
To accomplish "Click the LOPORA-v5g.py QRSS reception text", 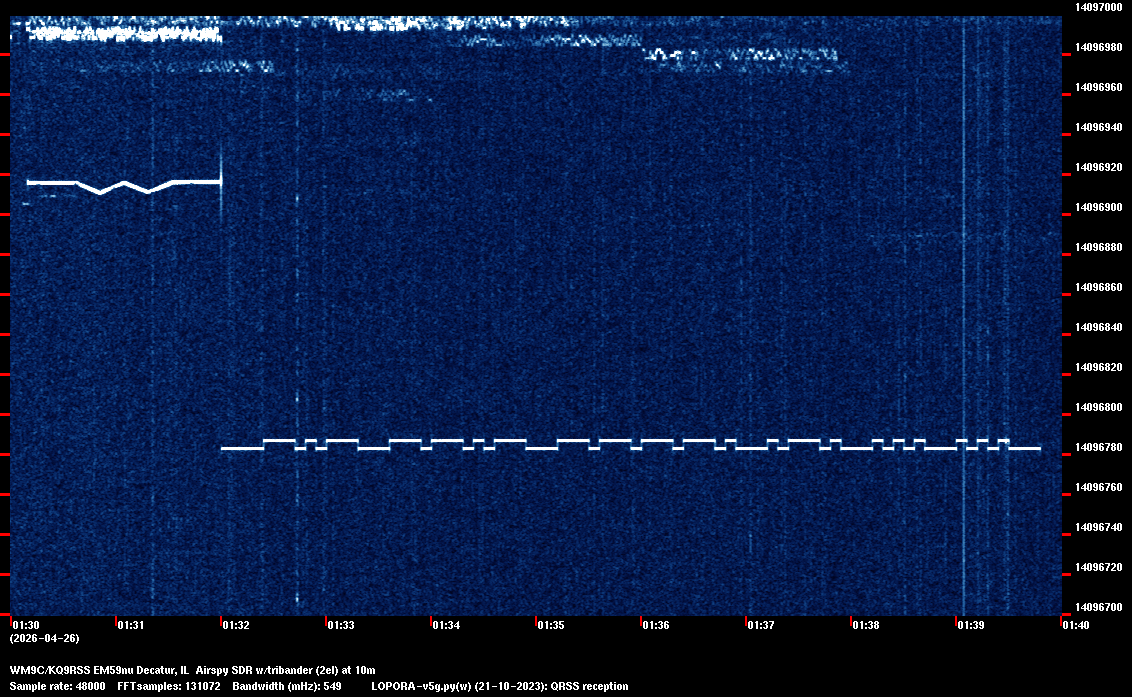I will click(x=499, y=686).
